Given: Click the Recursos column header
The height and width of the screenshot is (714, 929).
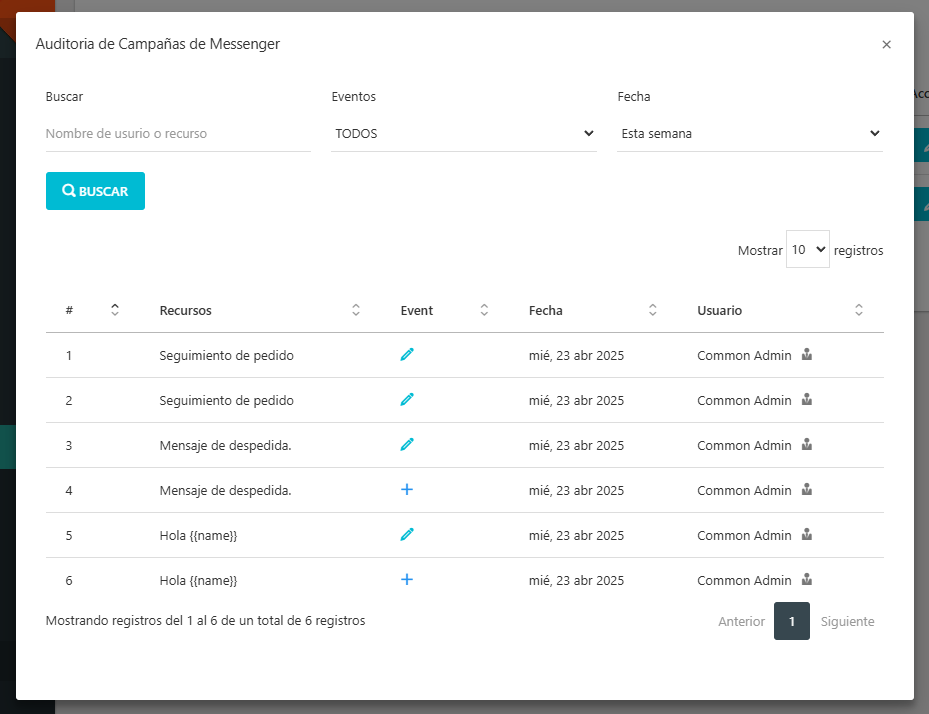Looking at the screenshot, I should (185, 310).
